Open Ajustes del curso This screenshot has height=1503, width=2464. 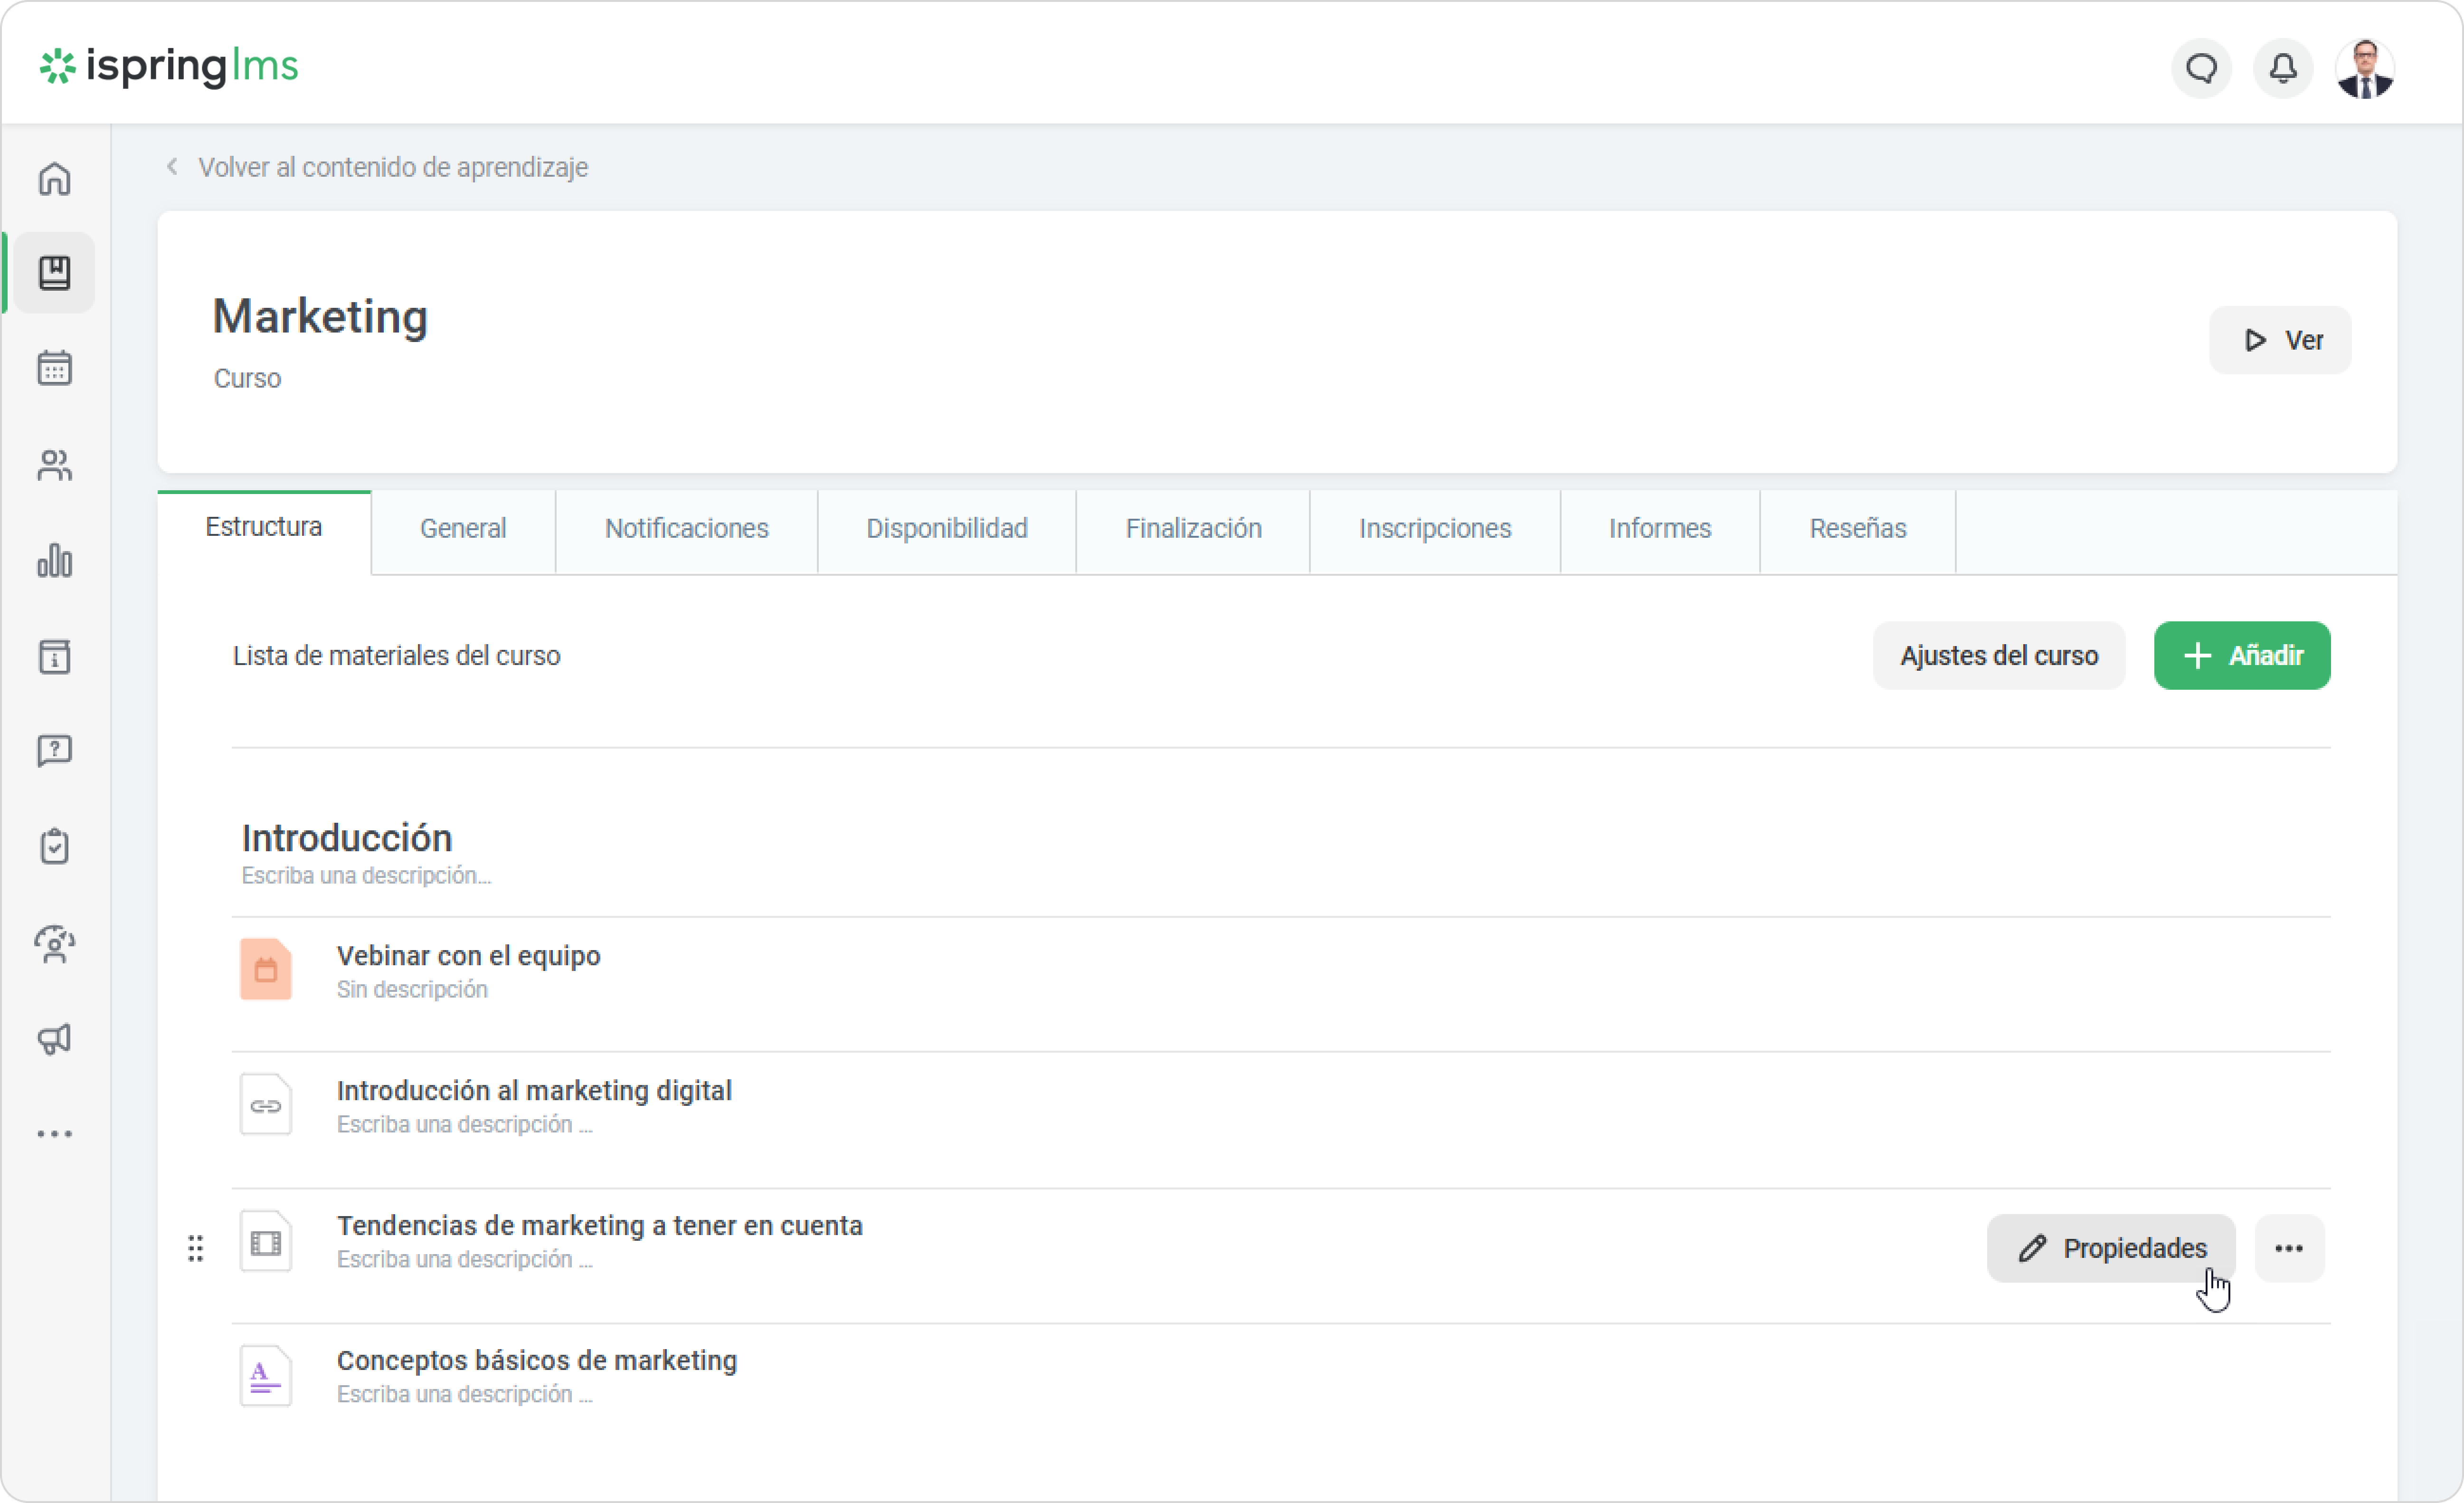1998,656
